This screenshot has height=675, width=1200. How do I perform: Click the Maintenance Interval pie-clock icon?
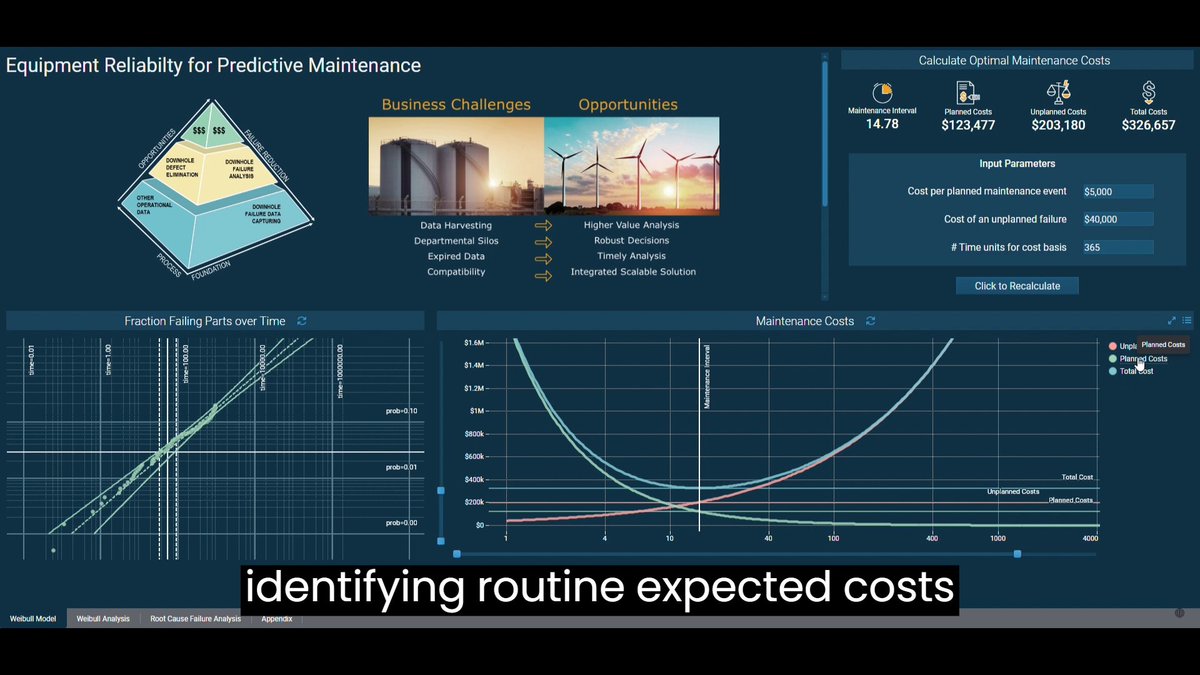(882, 93)
